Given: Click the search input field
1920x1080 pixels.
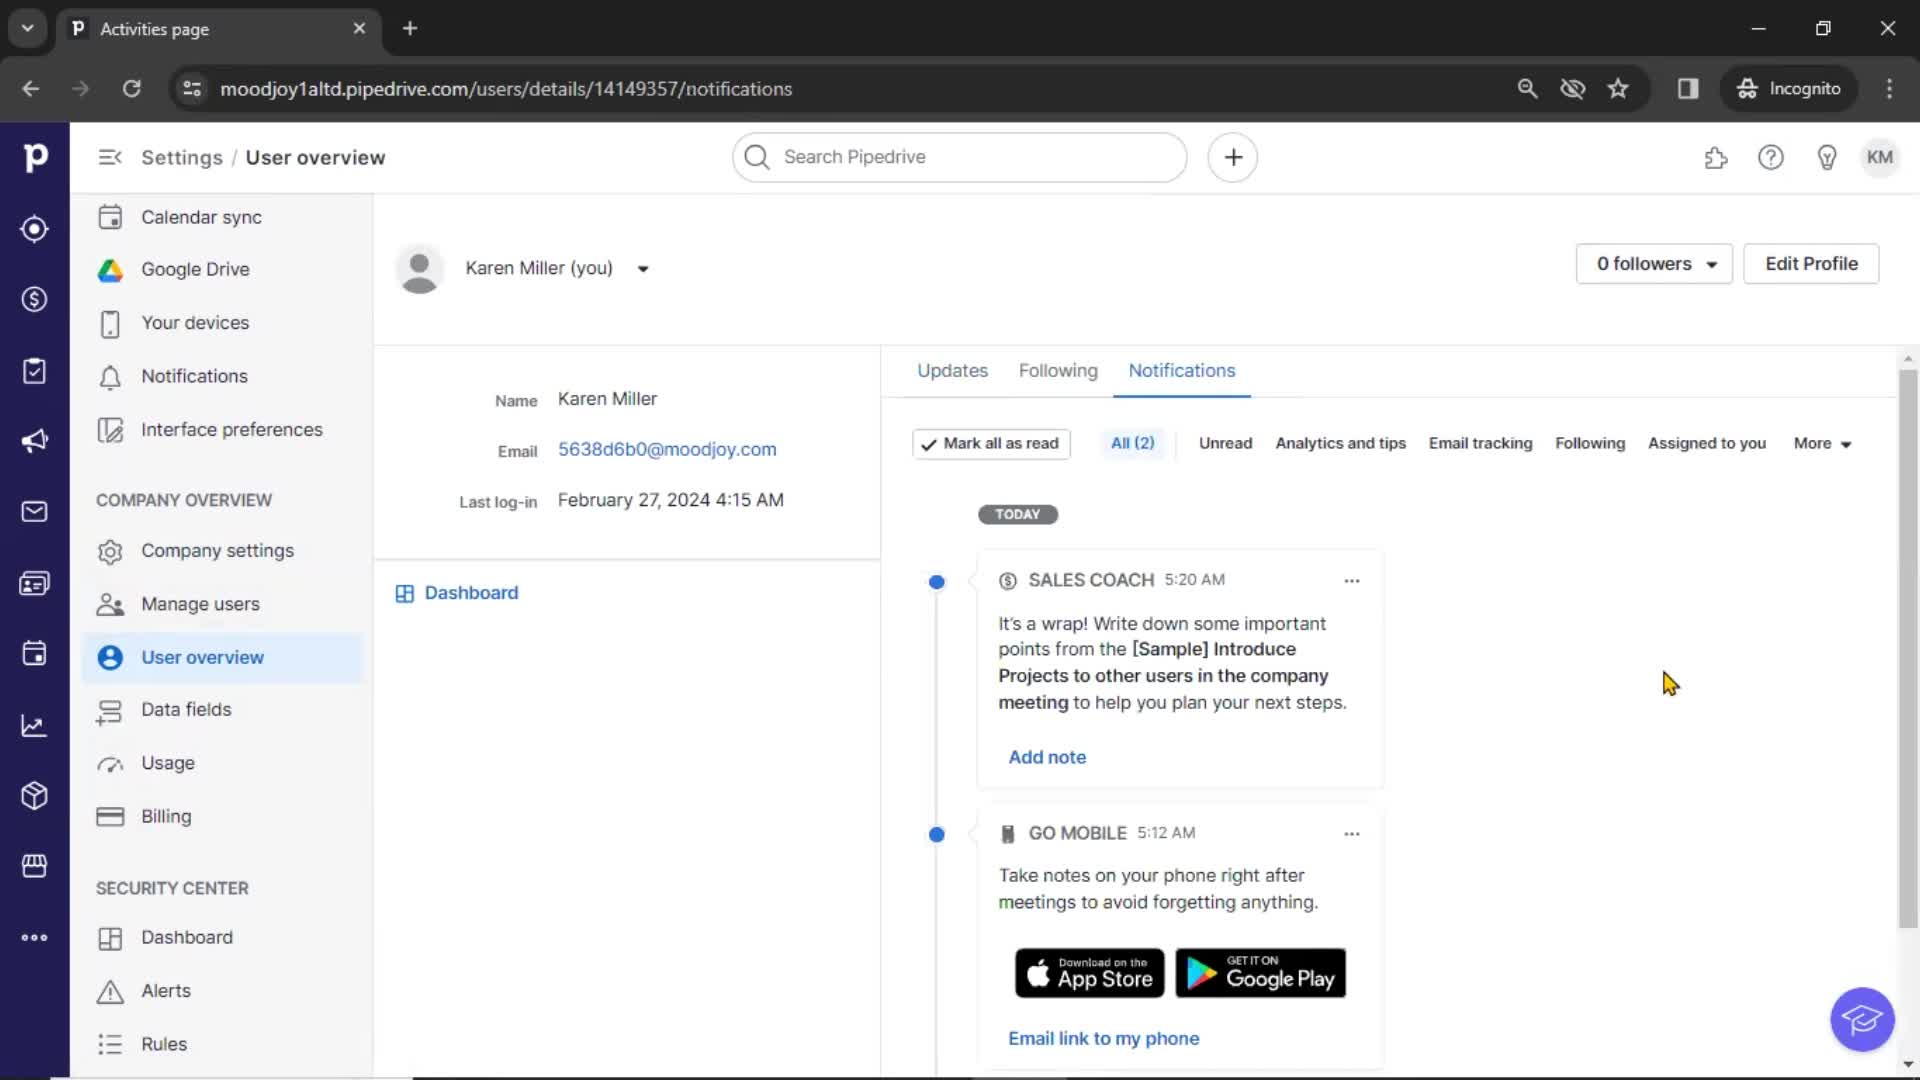Looking at the screenshot, I should (x=959, y=156).
